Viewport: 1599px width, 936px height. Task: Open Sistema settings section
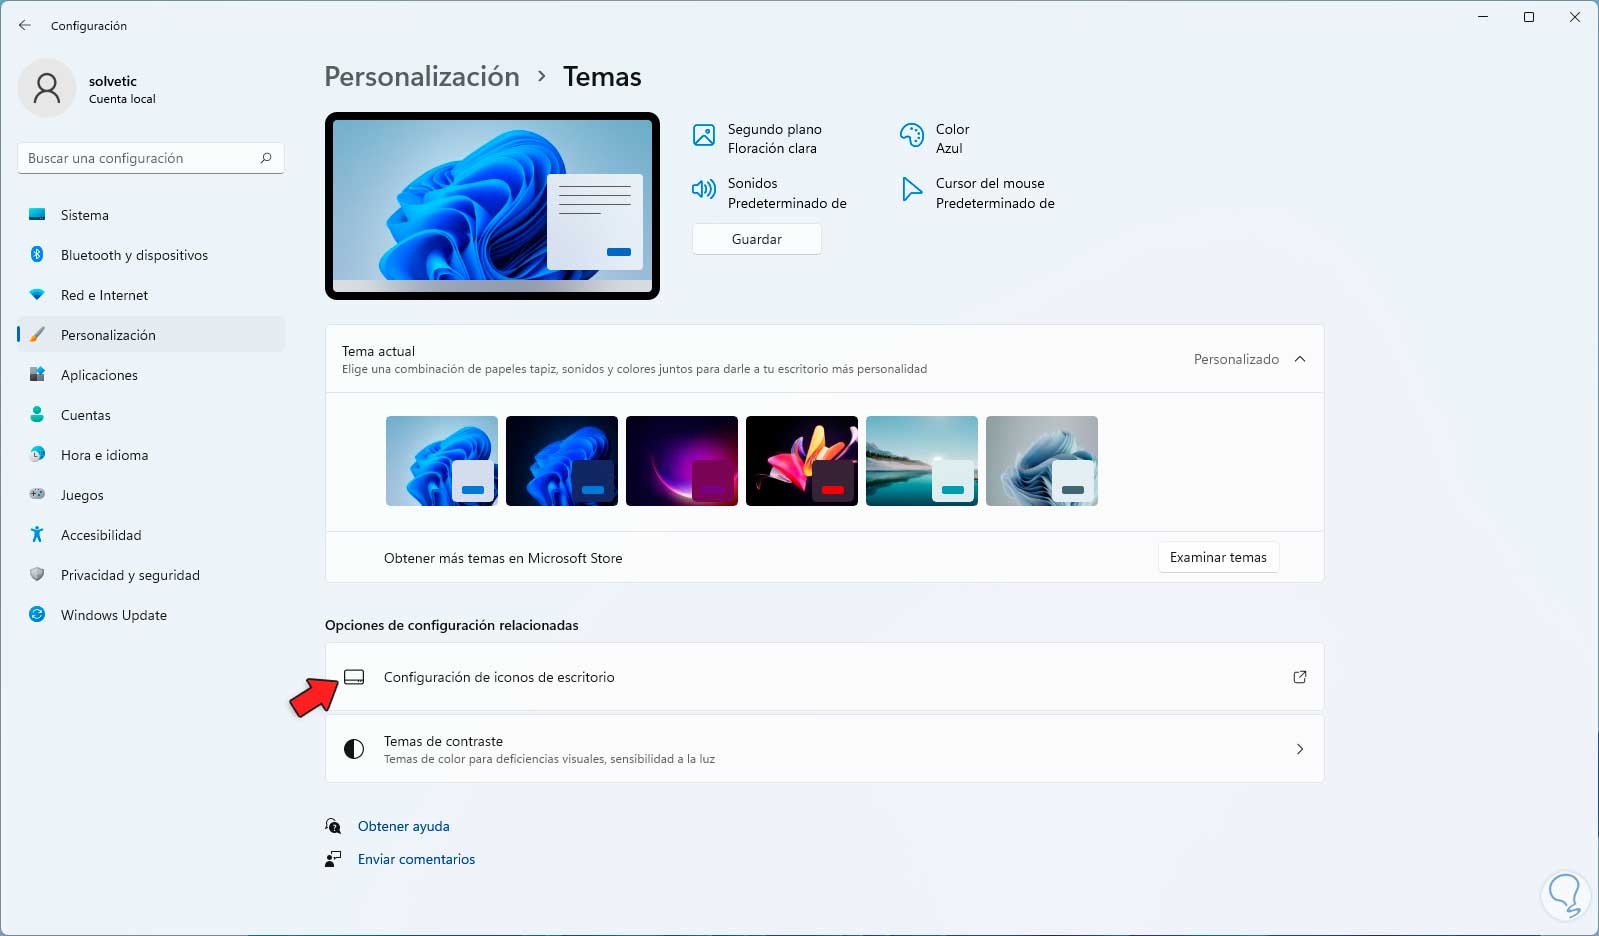pyautogui.click(x=151, y=215)
